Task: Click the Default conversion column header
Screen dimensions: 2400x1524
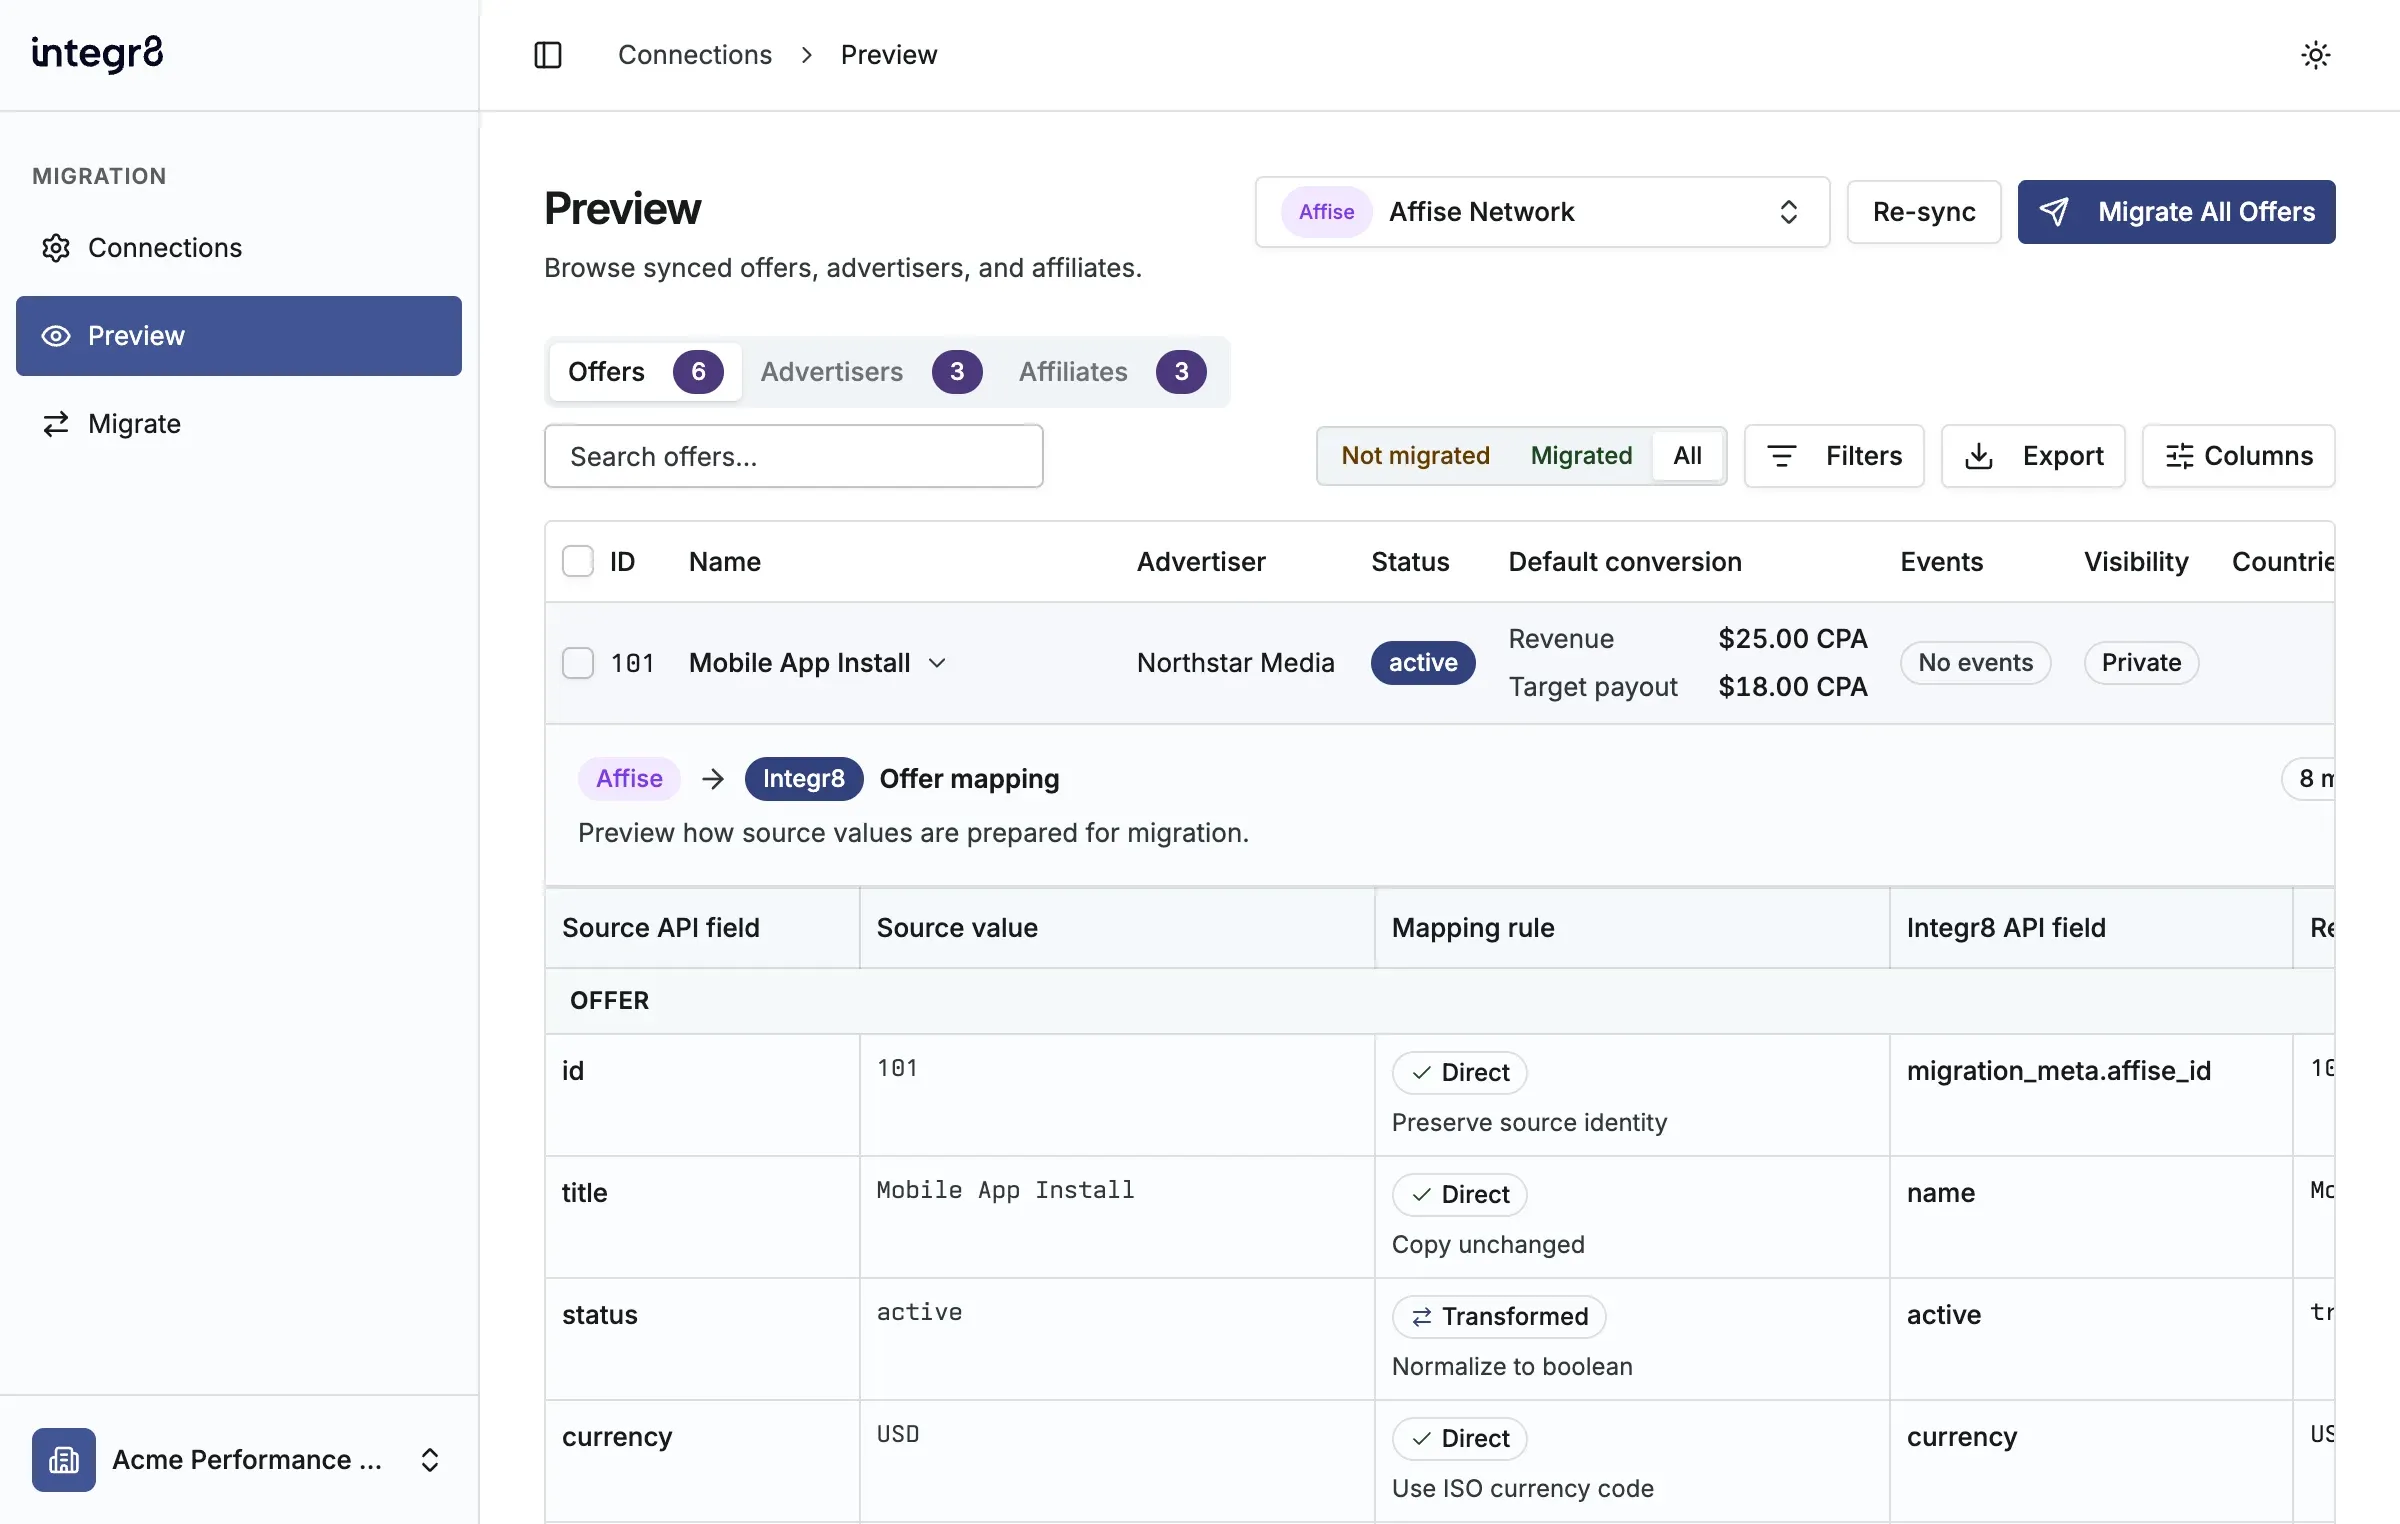Action: pos(1625,562)
